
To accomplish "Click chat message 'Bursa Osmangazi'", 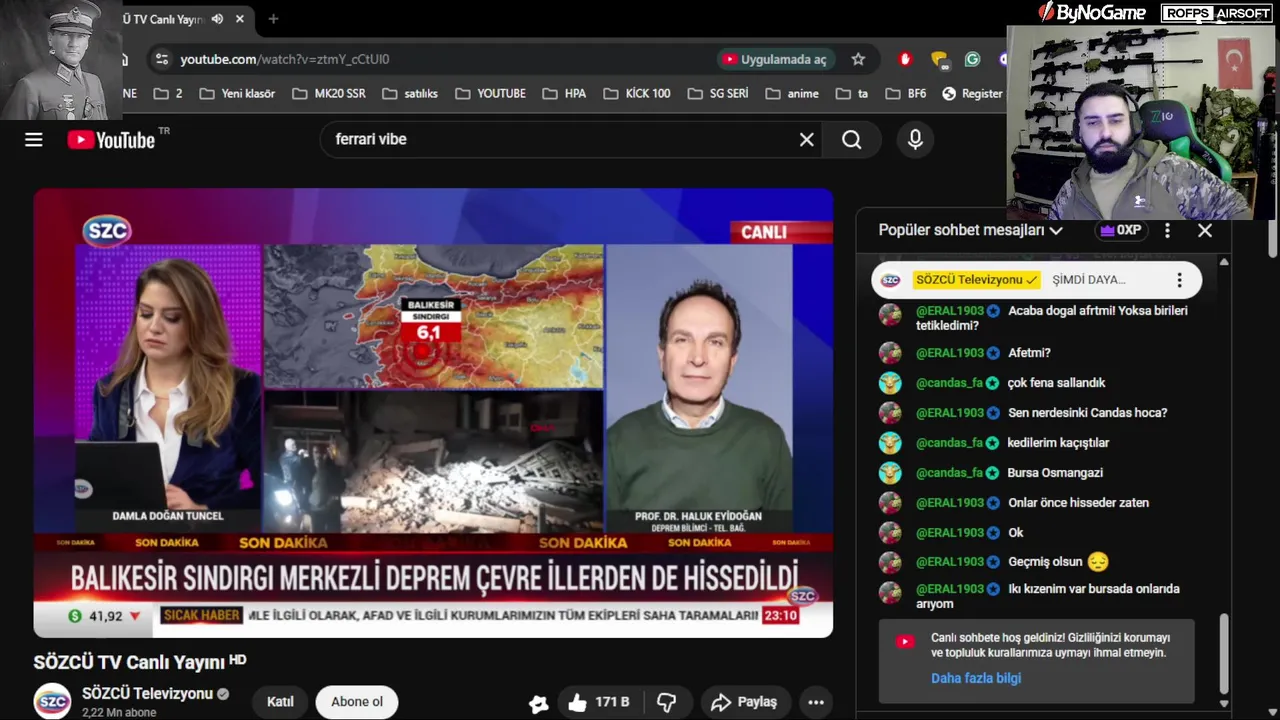I will 1055,472.
